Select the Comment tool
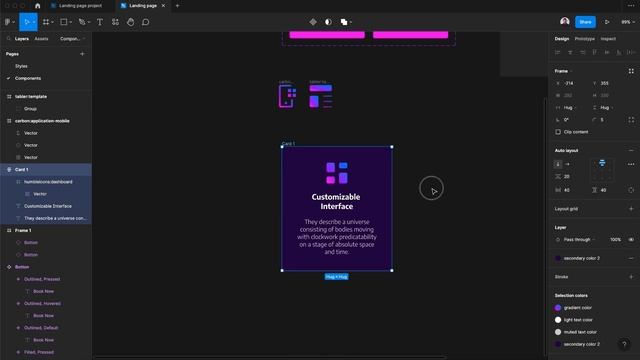Image resolution: width=640 pixels, height=360 pixels. 146,22
